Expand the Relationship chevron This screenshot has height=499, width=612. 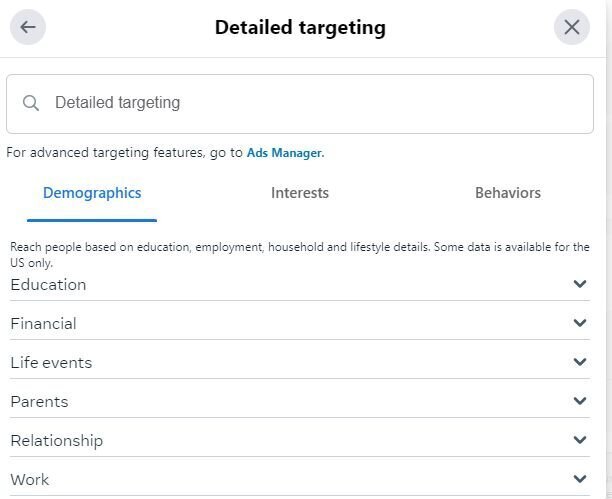(x=580, y=440)
